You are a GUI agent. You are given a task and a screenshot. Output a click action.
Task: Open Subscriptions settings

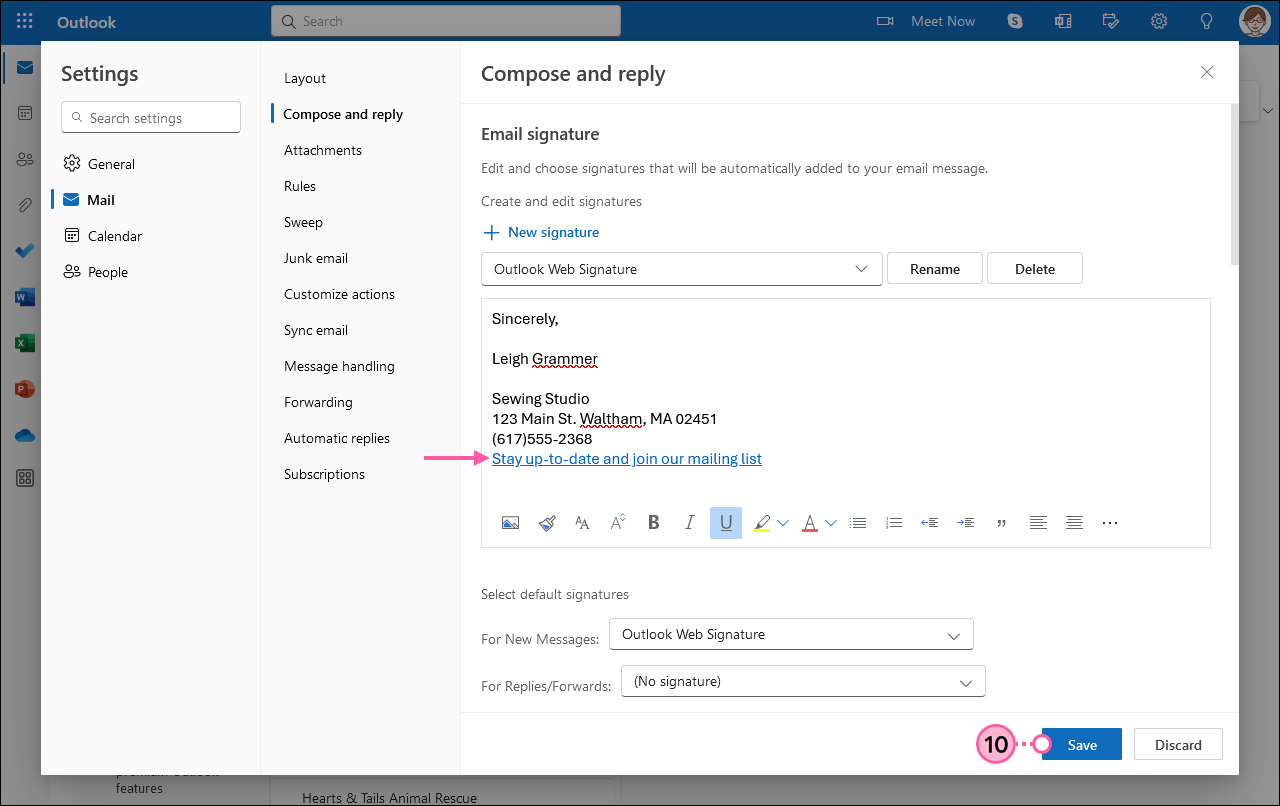click(324, 474)
